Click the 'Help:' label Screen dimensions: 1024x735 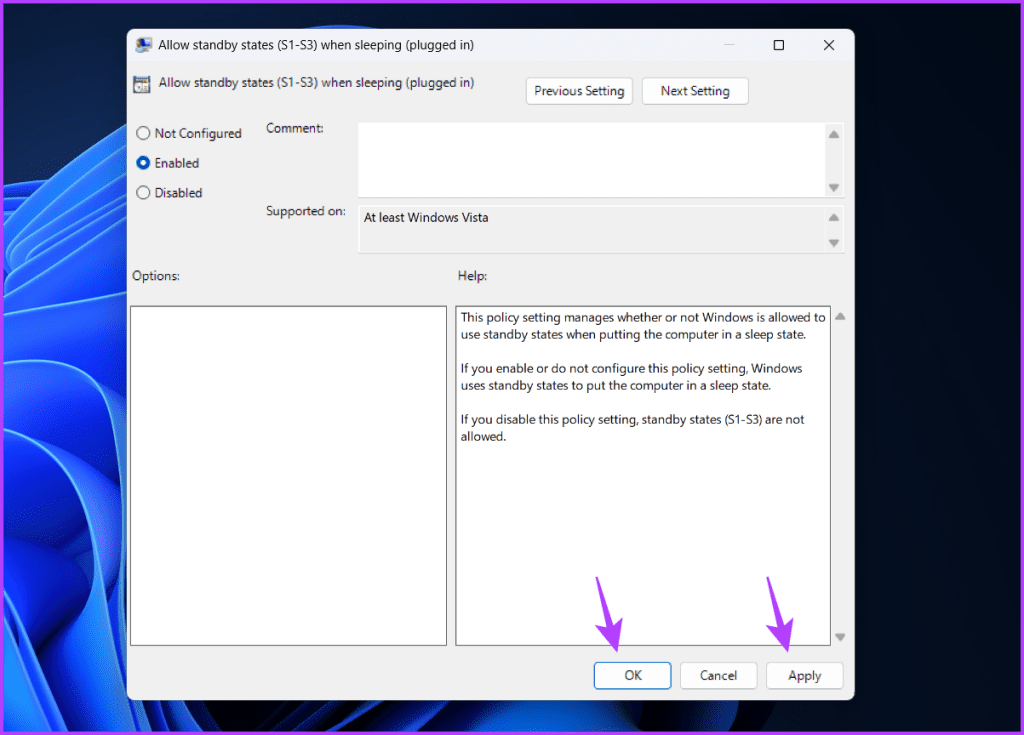[472, 276]
